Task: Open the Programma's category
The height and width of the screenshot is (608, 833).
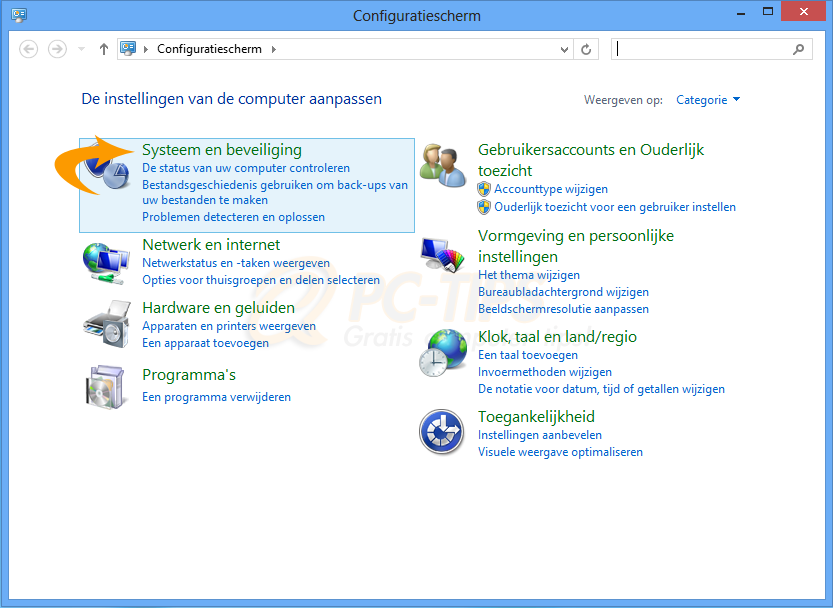Action: [x=189, y=375]
